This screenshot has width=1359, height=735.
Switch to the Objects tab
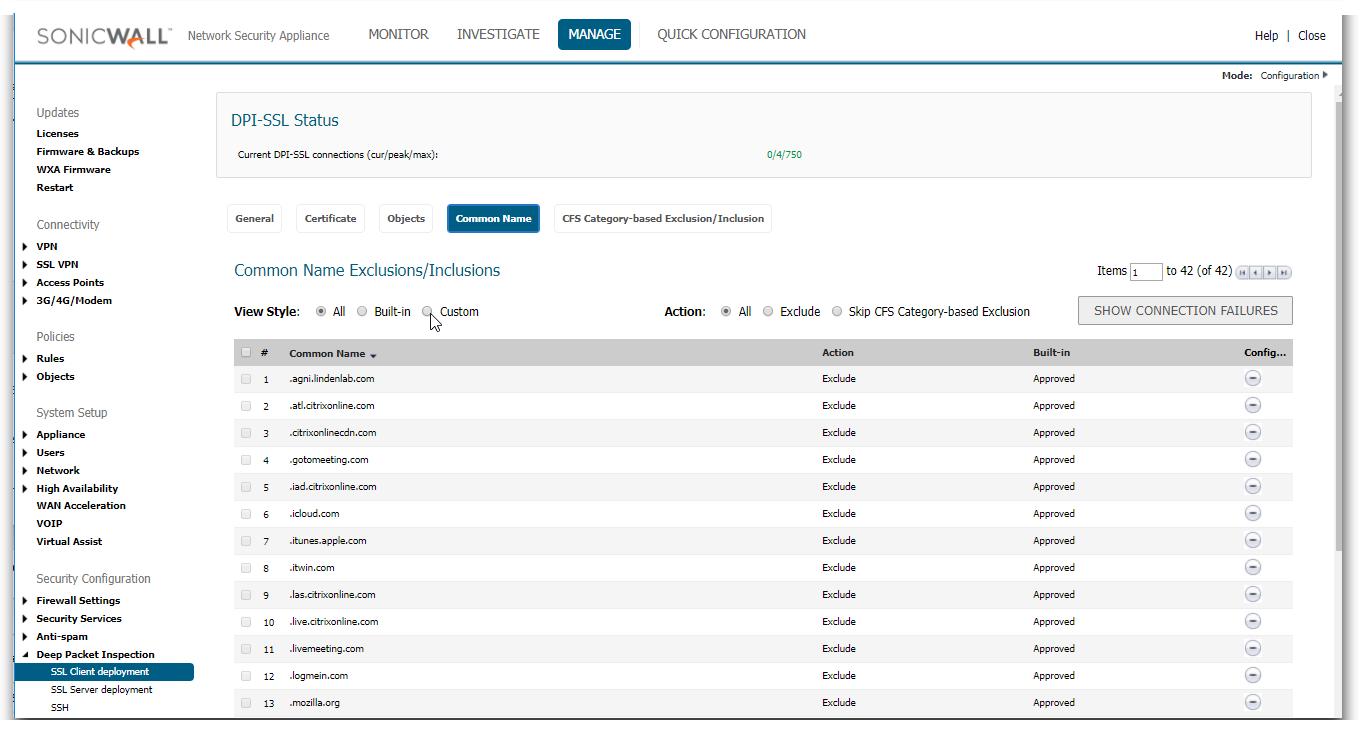pyautogui.click(x=406, y=218)
